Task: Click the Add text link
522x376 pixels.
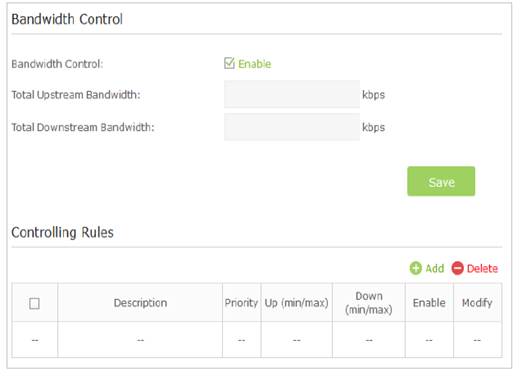Action: (435, 268)
